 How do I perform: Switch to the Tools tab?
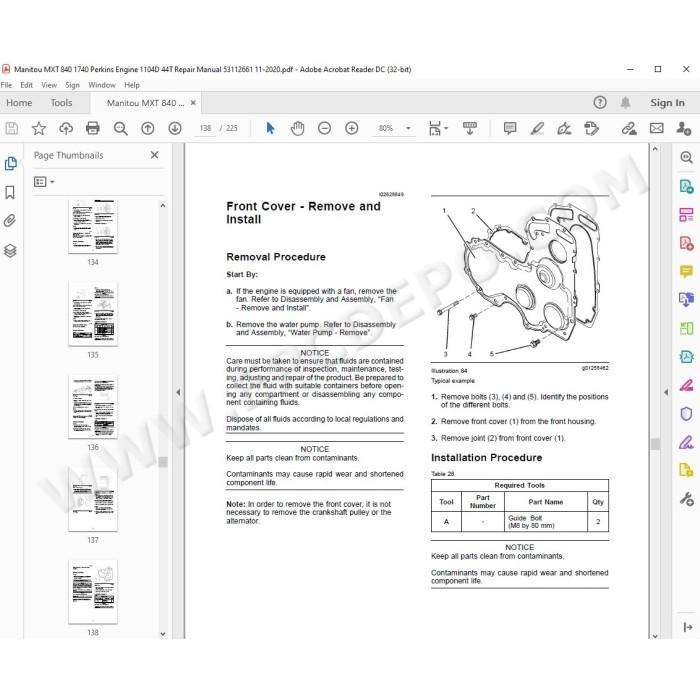coord(61,103)
